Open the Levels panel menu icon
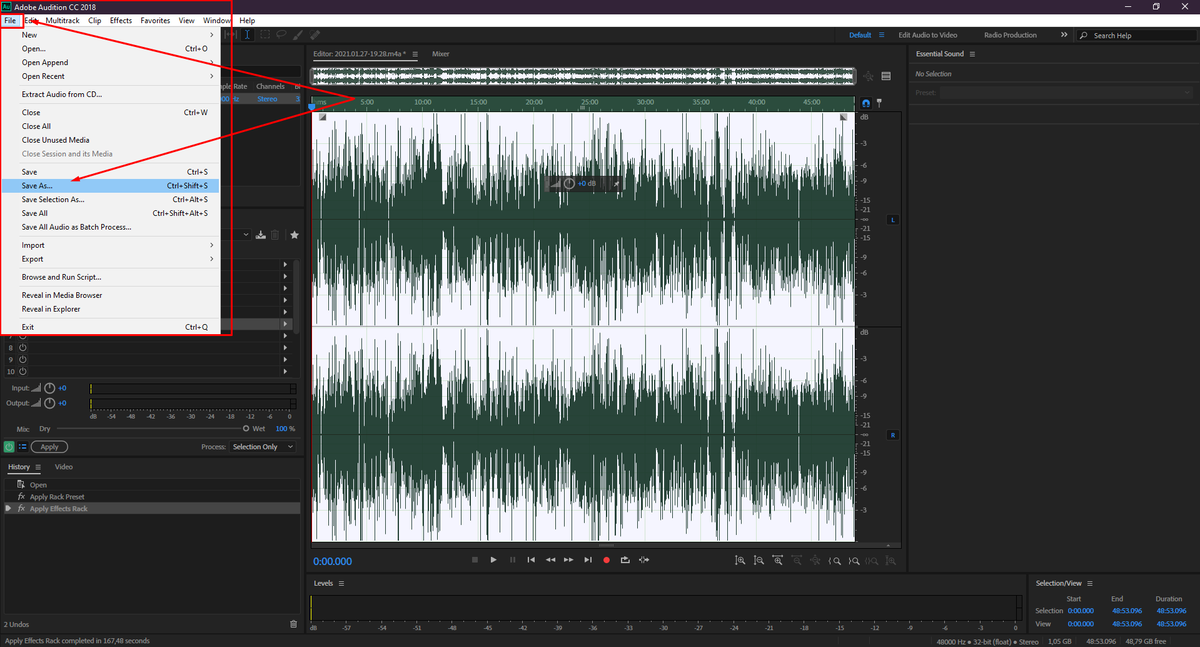1200x647 pixels. [341, 583]
